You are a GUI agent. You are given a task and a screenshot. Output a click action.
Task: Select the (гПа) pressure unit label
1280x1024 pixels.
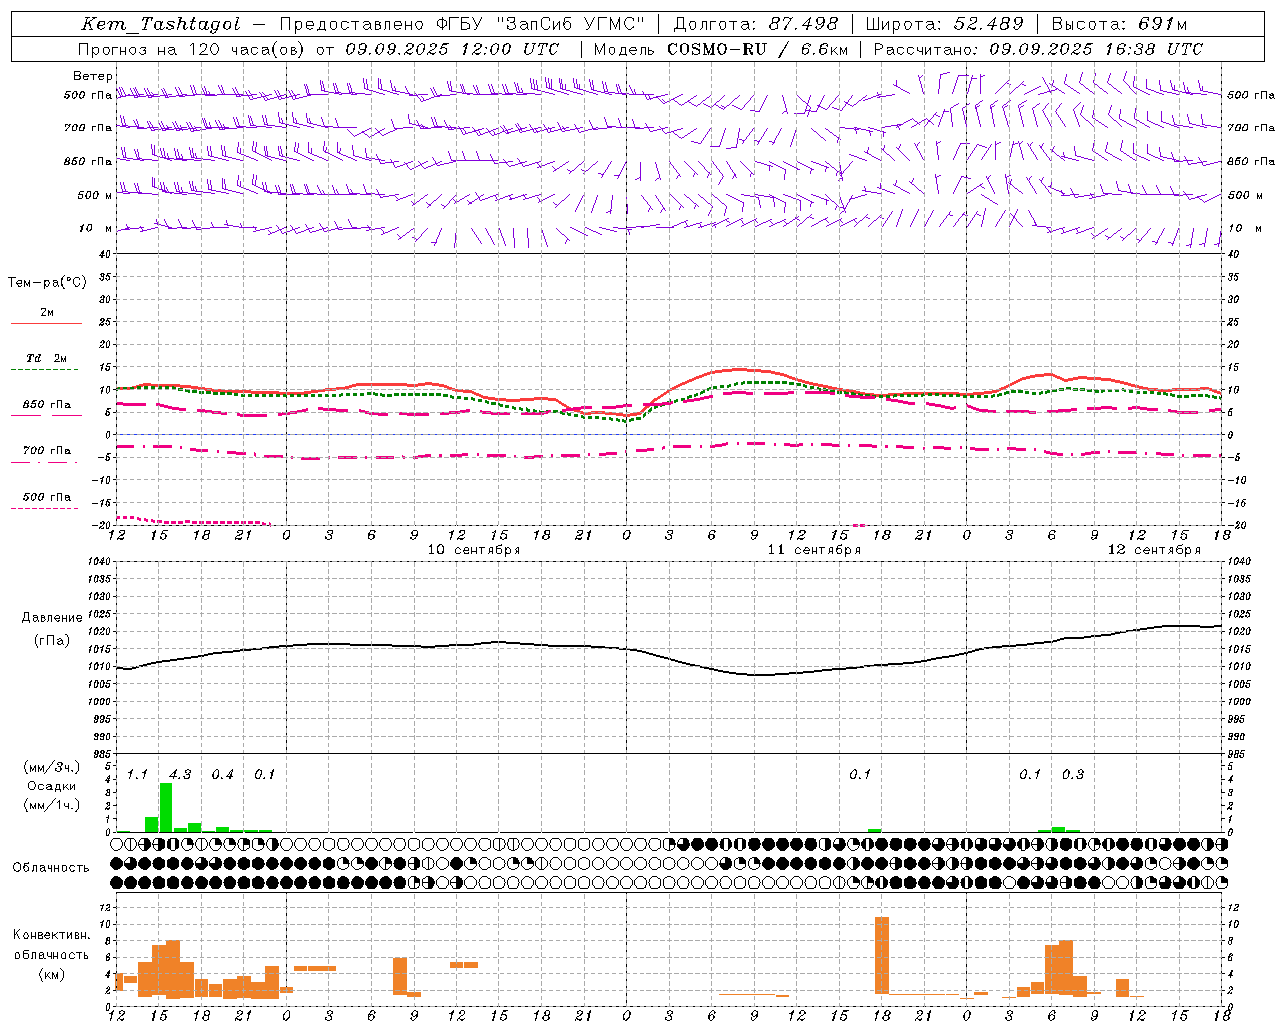point(52,641)
